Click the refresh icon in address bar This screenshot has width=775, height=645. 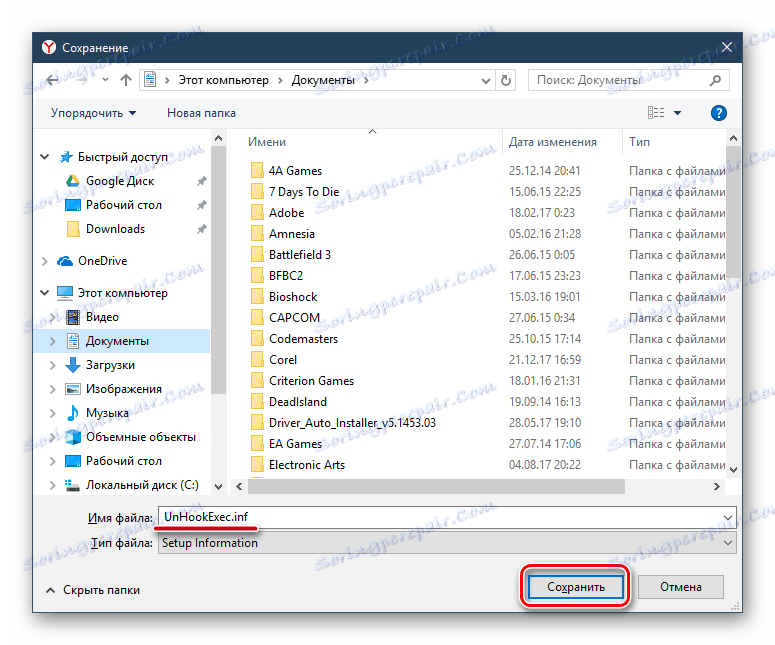coord(506,80)
